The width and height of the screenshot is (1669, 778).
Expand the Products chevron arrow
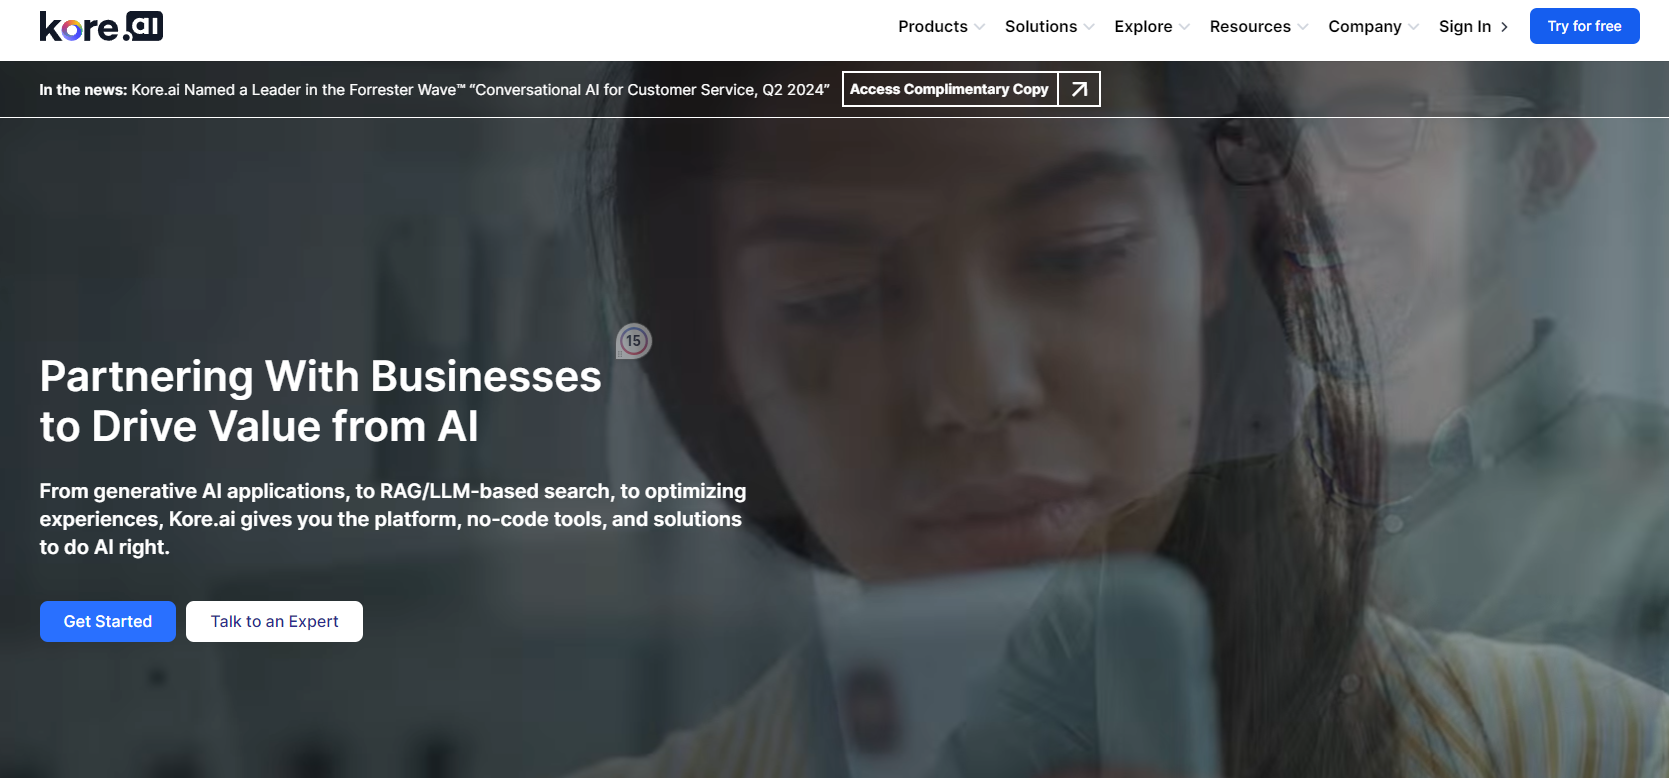(980, 27)
